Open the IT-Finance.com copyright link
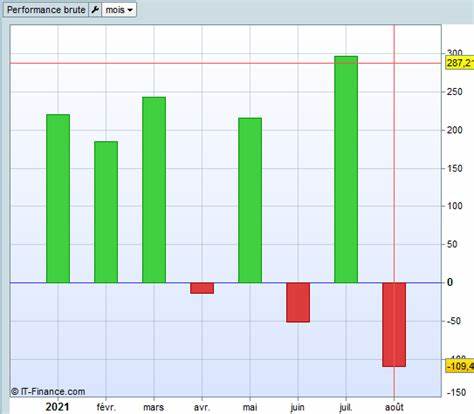Viewport: 474px width, 414px height. point(48,391)
